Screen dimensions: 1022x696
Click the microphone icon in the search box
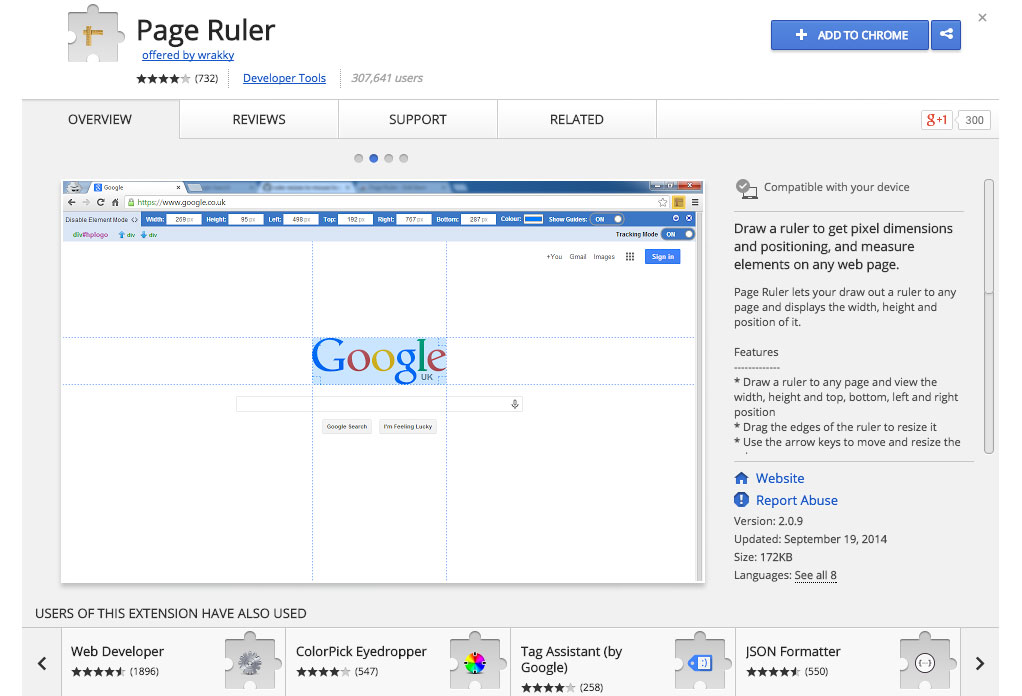point(515,405)
